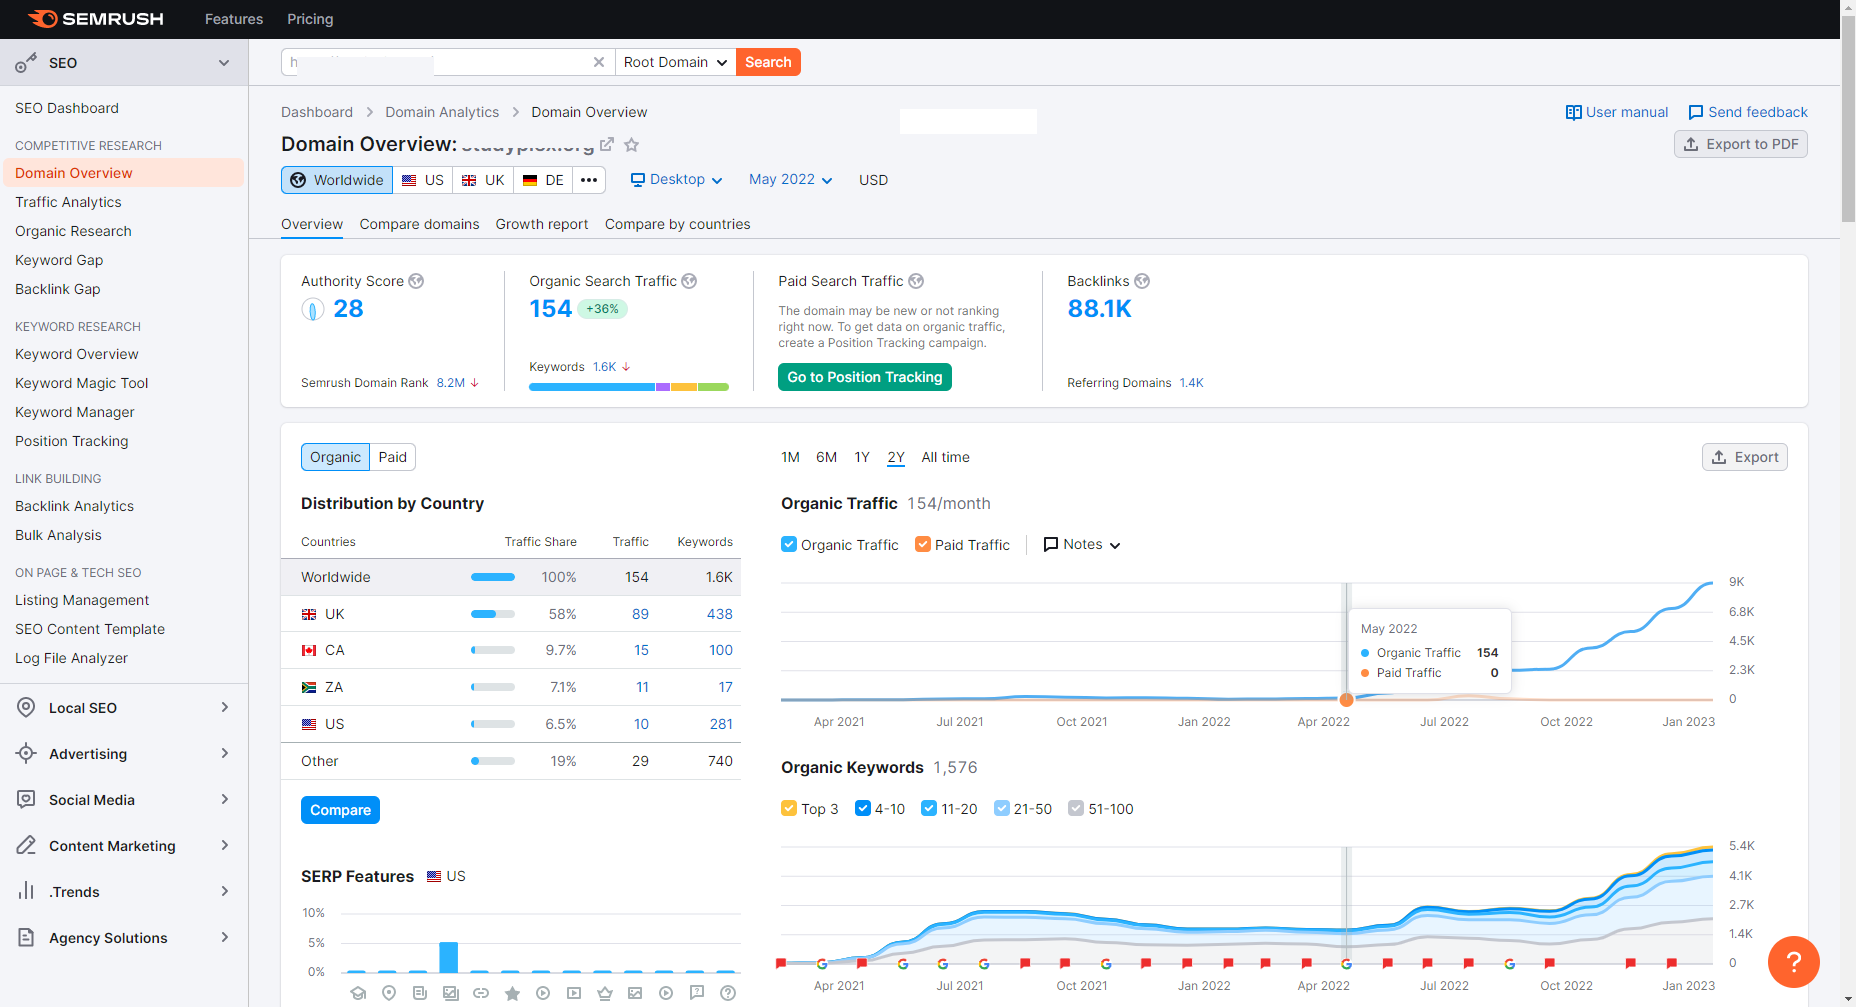The height and width of the screenshot is (1007, 1856).
Task: Select the 1Y time range
Action: click(862, 457)
